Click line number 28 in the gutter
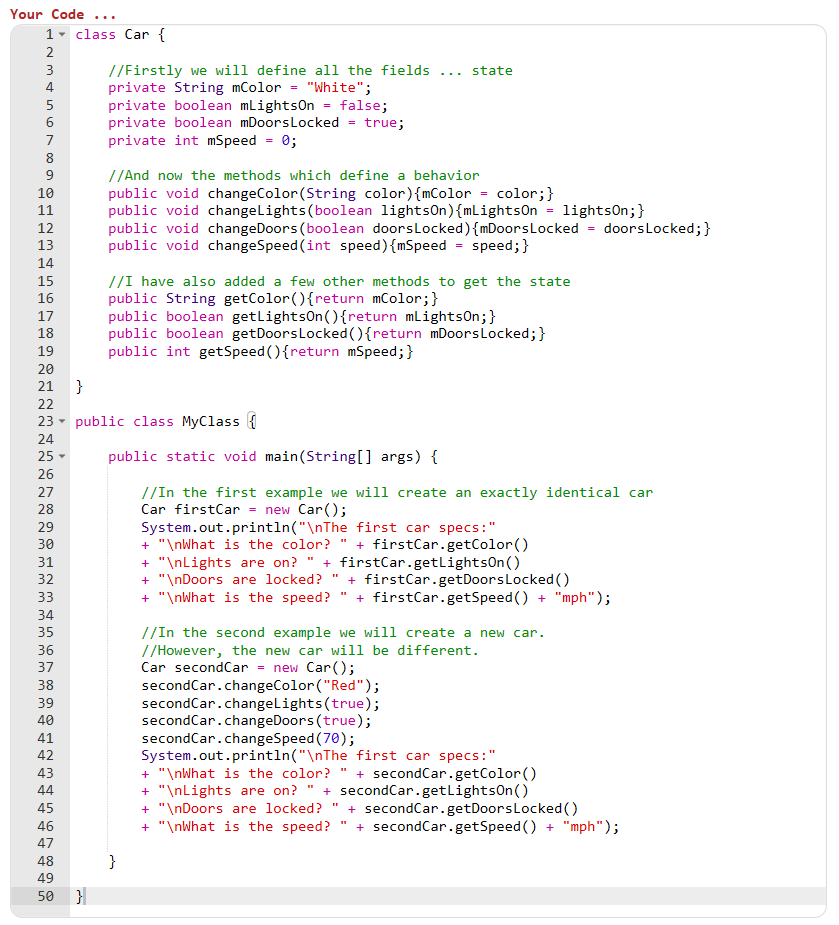839x925 pixels. [x=44, y=510]
